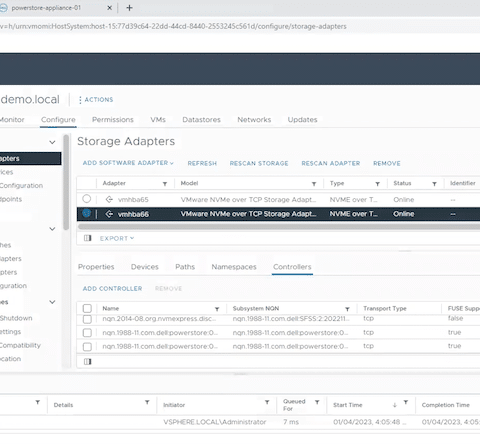Click horizontal scrollbar under adapters table

pyautogui.click(x=279, y=227)
